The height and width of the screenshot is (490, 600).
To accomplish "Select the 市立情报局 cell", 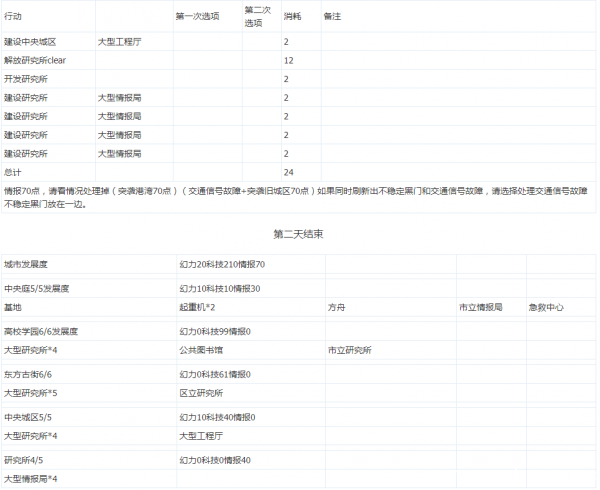I will (480, 307).
